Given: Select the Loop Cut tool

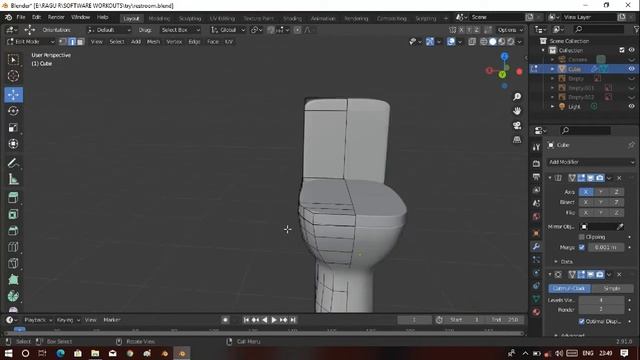Looking at the screenshot, I should 13,247.
